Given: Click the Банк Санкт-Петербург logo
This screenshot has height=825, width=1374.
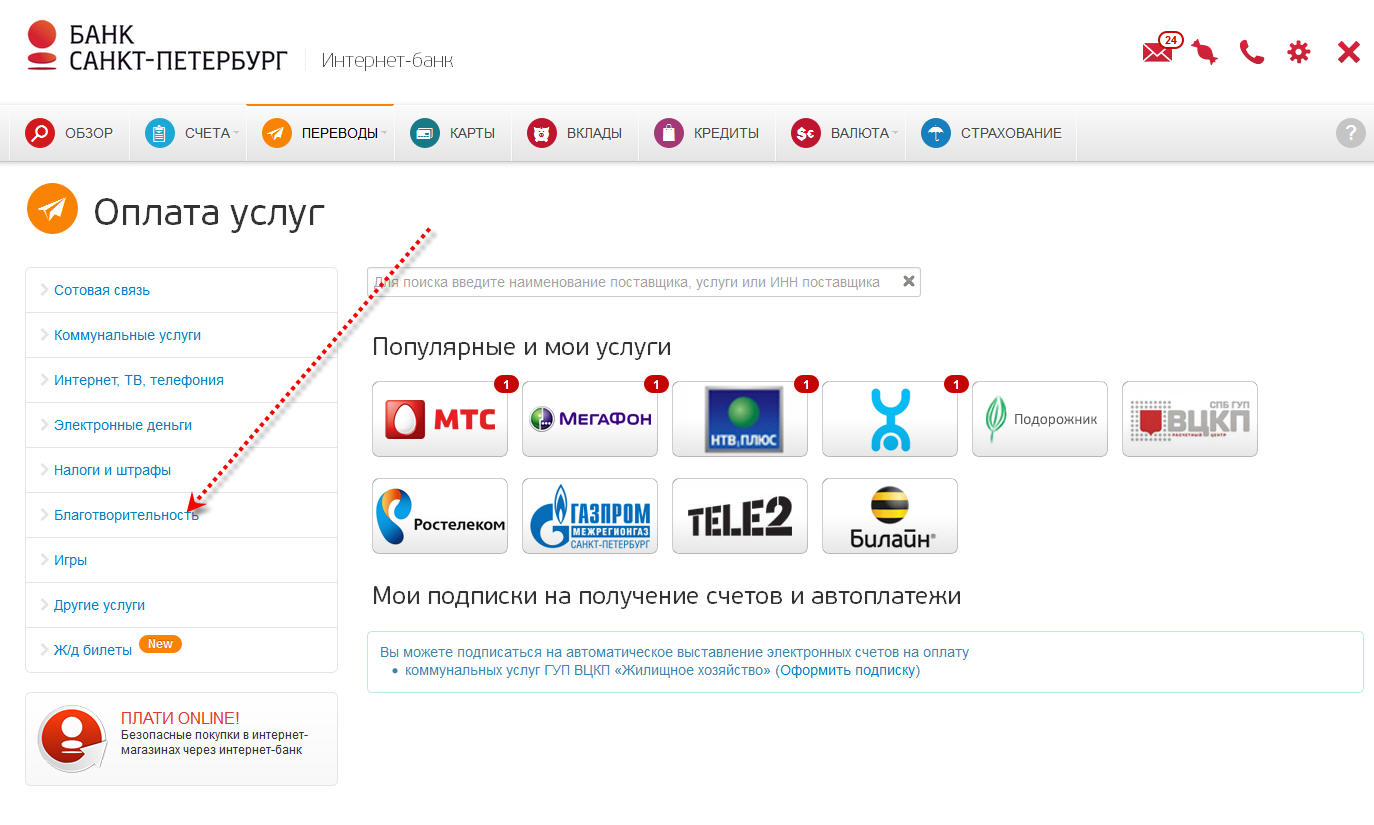Looking at the screenshot, I should point(157,46).
